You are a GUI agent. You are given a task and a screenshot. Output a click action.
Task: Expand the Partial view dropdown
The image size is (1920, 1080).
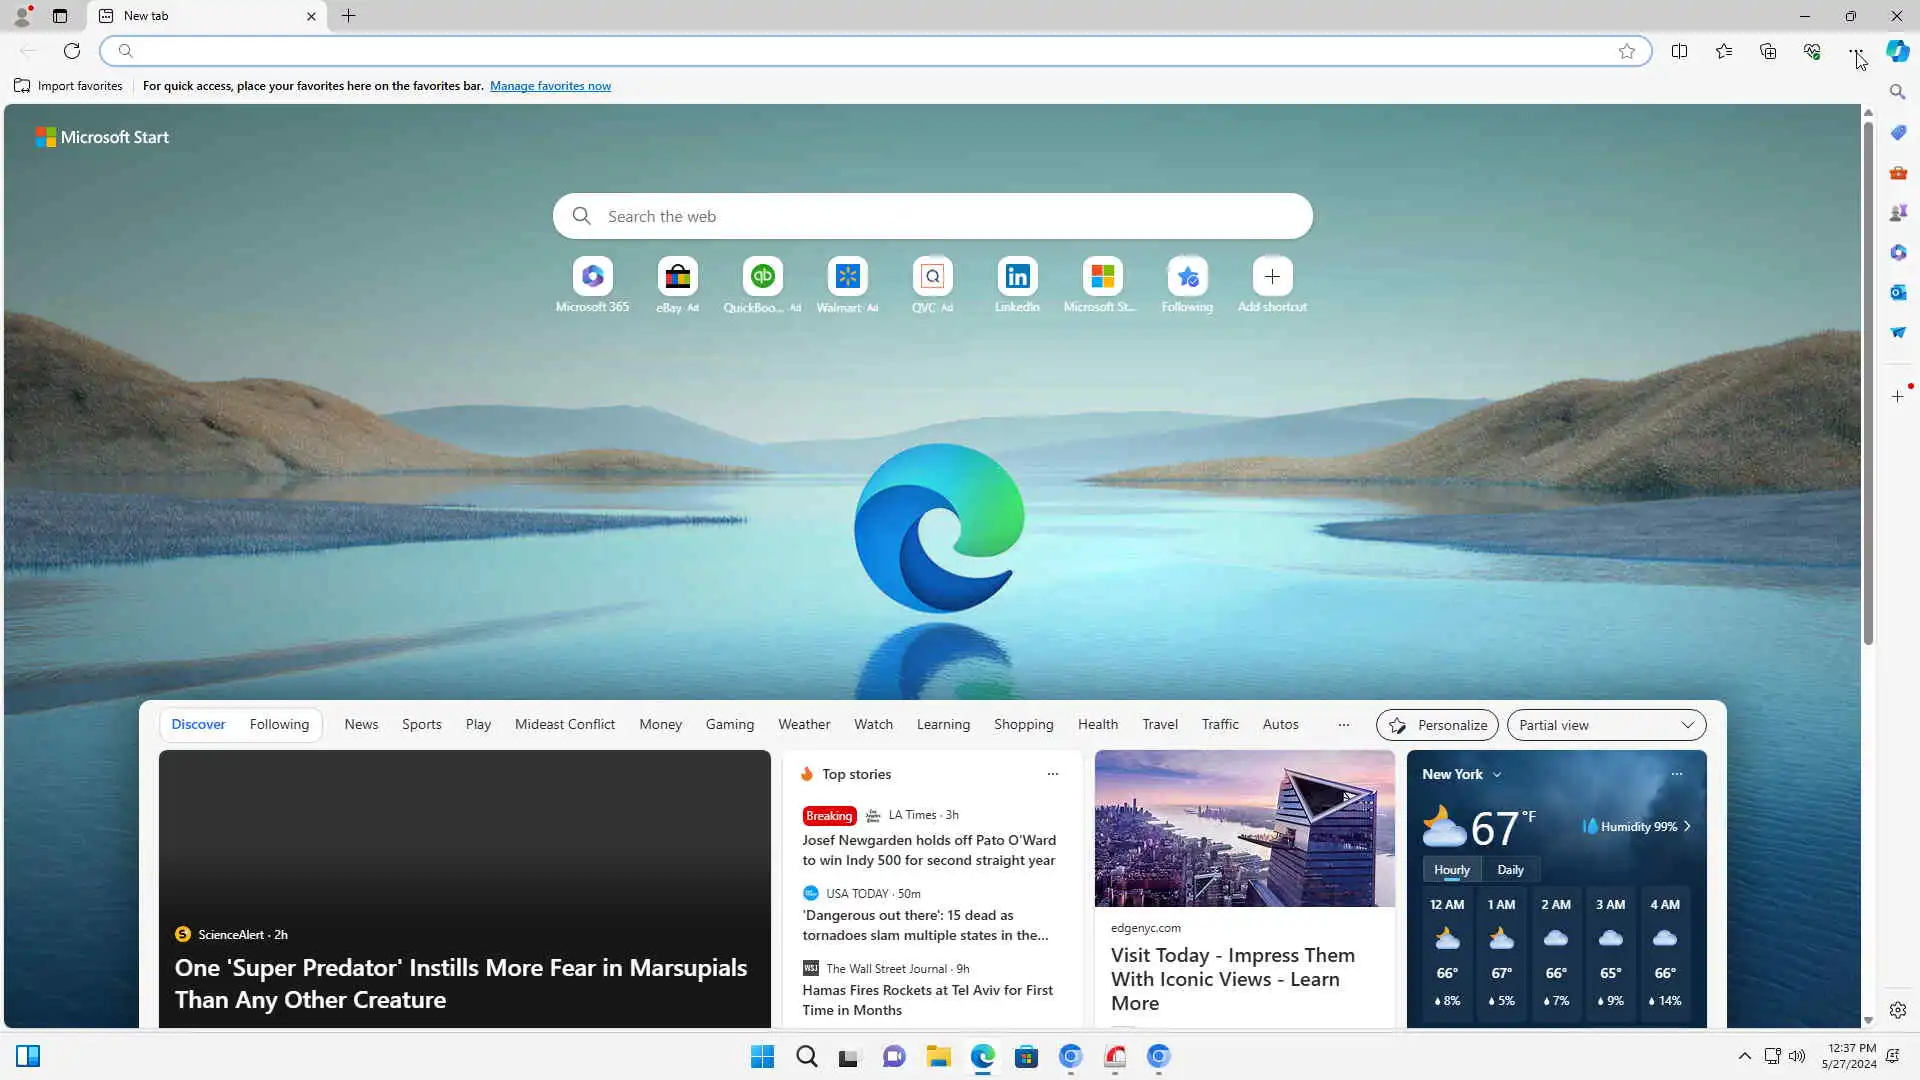tap(1606, 725)
